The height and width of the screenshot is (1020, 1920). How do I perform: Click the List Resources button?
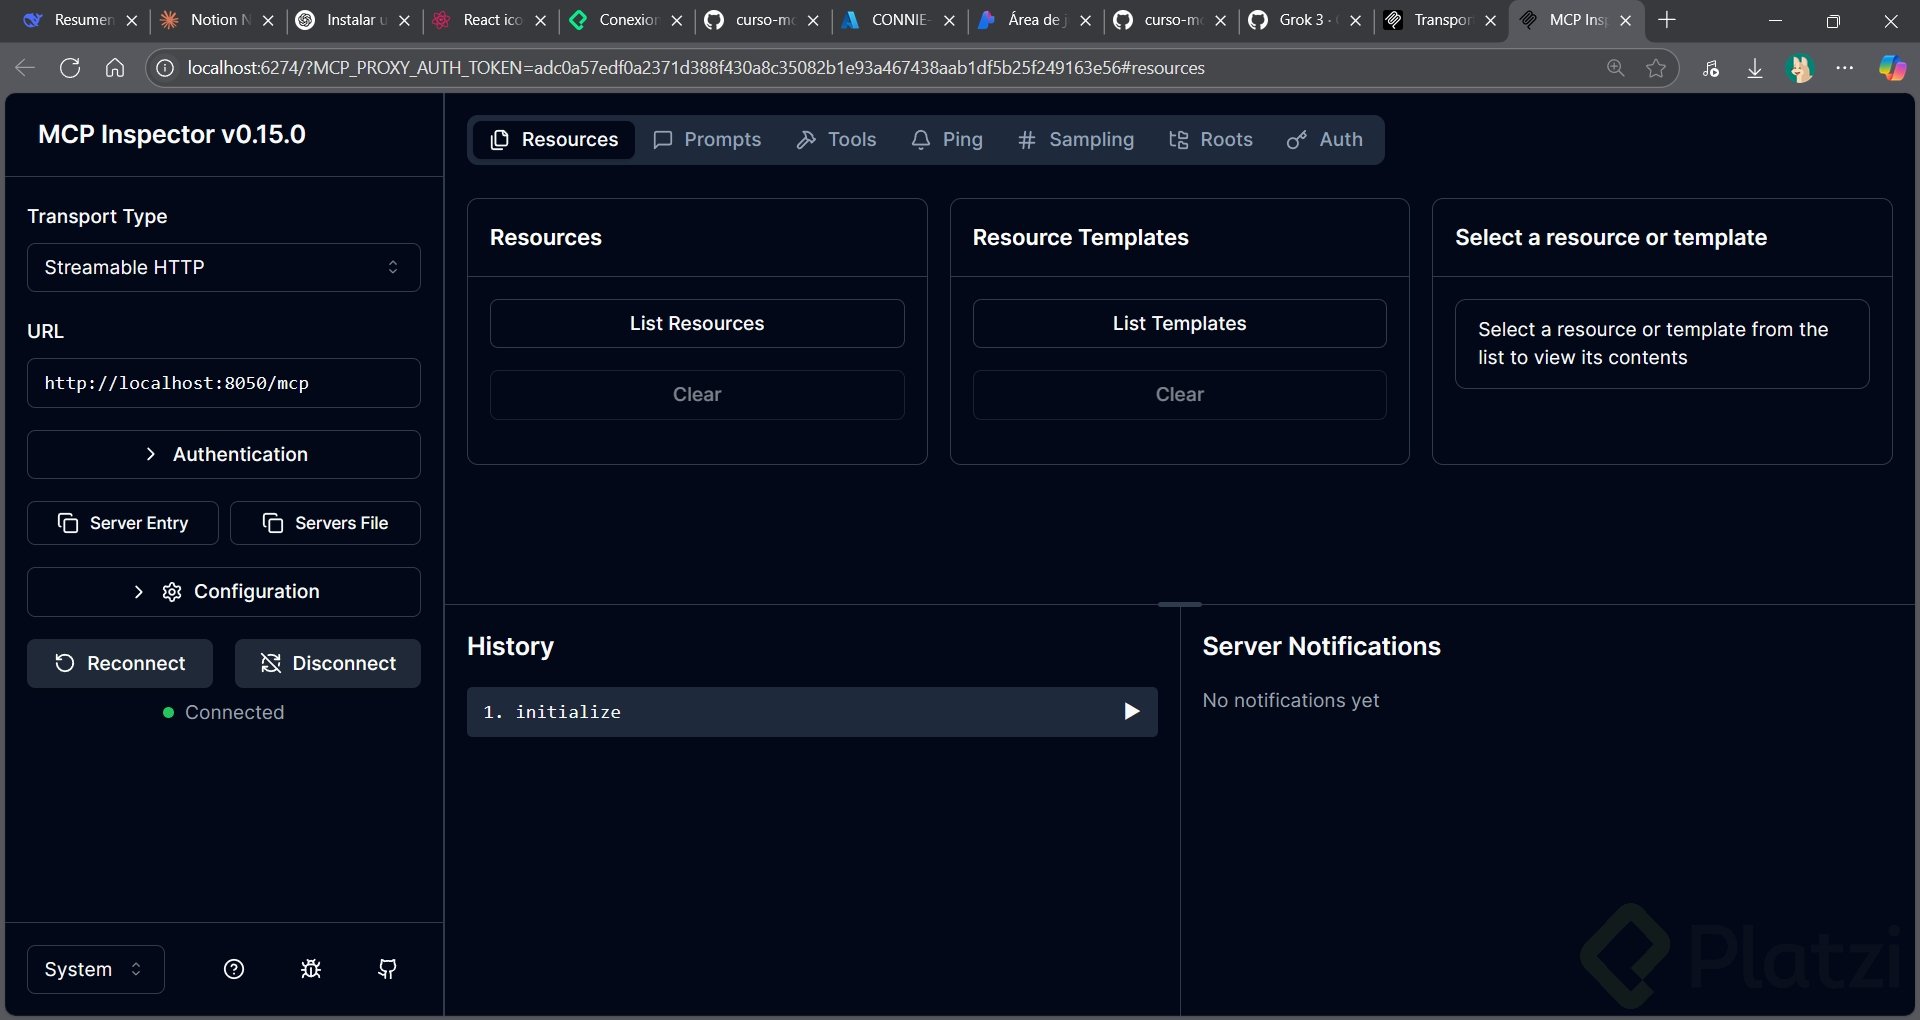(696, 324)
